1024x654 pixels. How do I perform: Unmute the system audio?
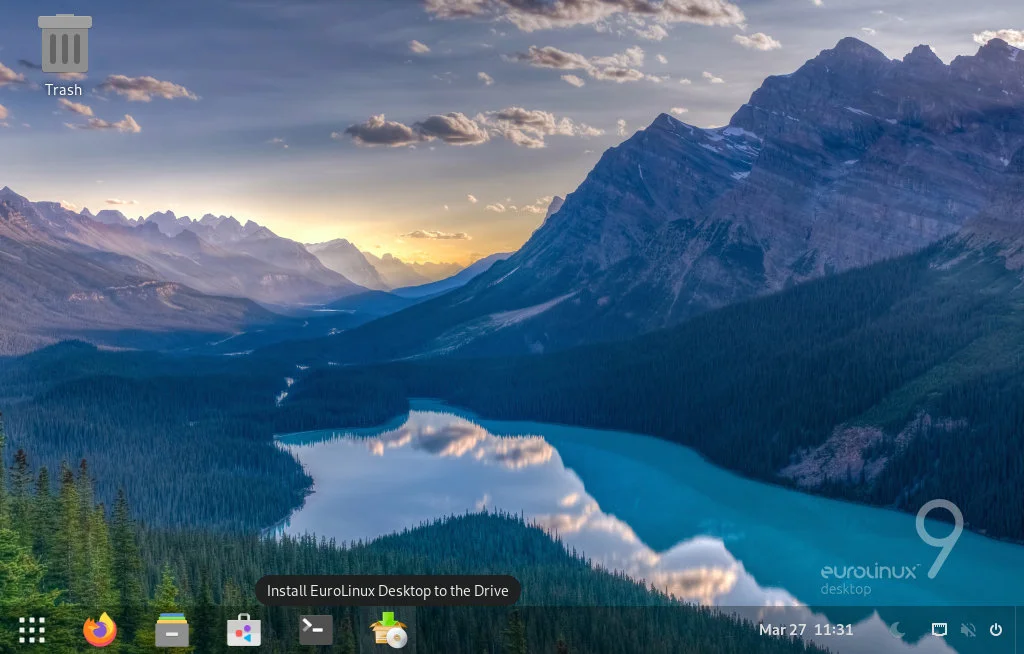967,630
